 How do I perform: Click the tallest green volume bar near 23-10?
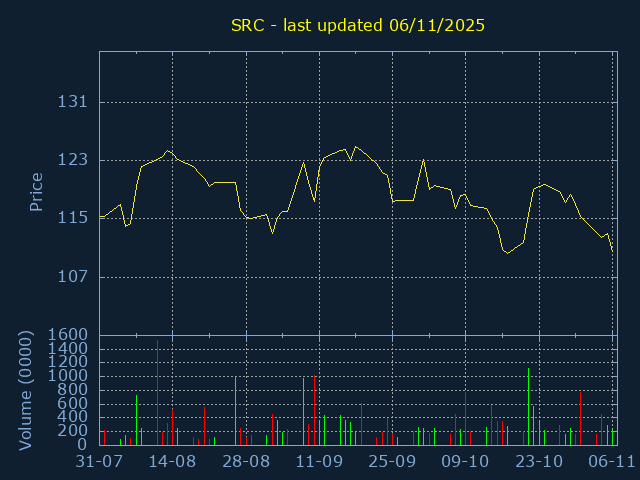click(529, 407)
